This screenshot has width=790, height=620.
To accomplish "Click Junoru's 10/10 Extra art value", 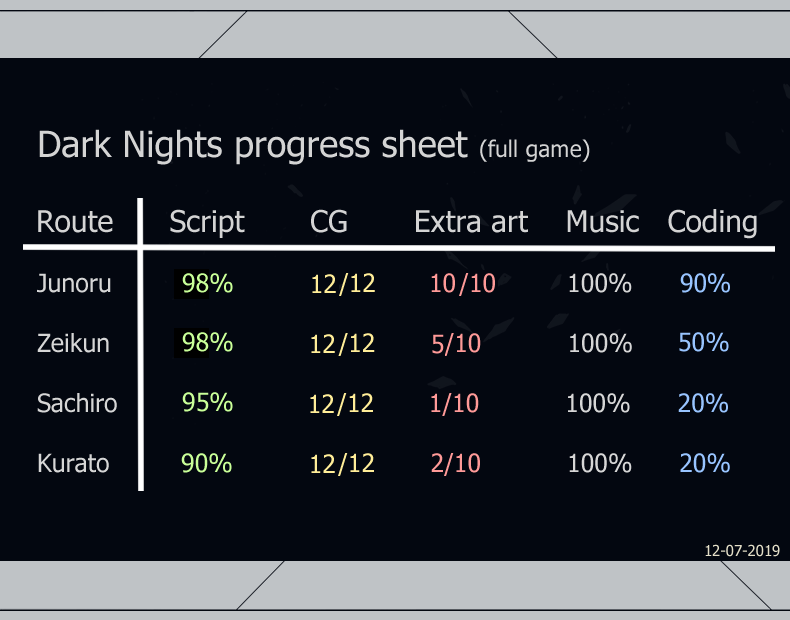I will click(462, 284).
